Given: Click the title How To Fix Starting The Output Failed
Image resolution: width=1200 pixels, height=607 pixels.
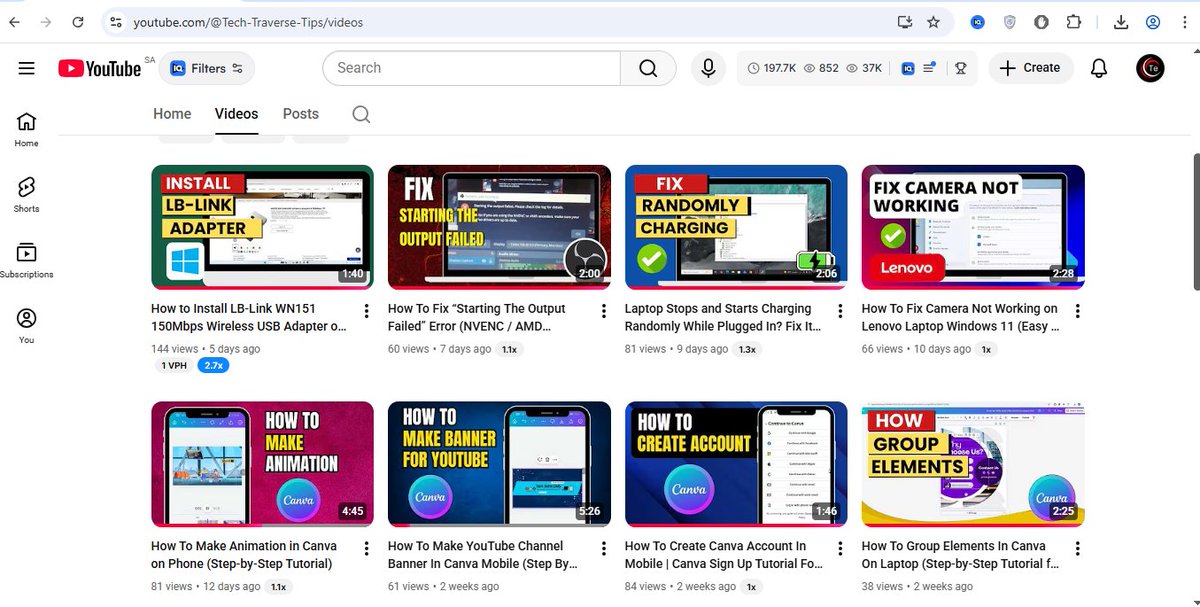Looking at the screenshot, I should pyautogui.click(x=477, y=317).
